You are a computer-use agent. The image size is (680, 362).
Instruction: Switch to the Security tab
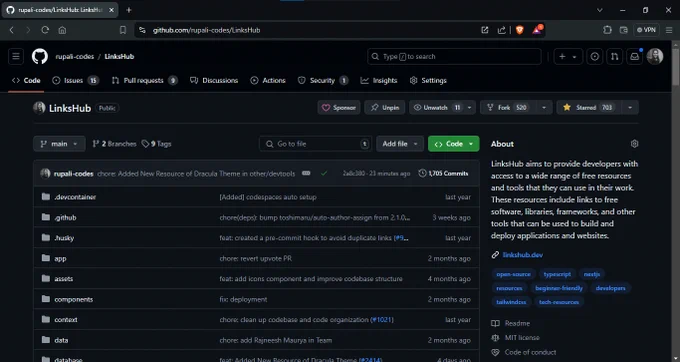(x=323, y=81)
